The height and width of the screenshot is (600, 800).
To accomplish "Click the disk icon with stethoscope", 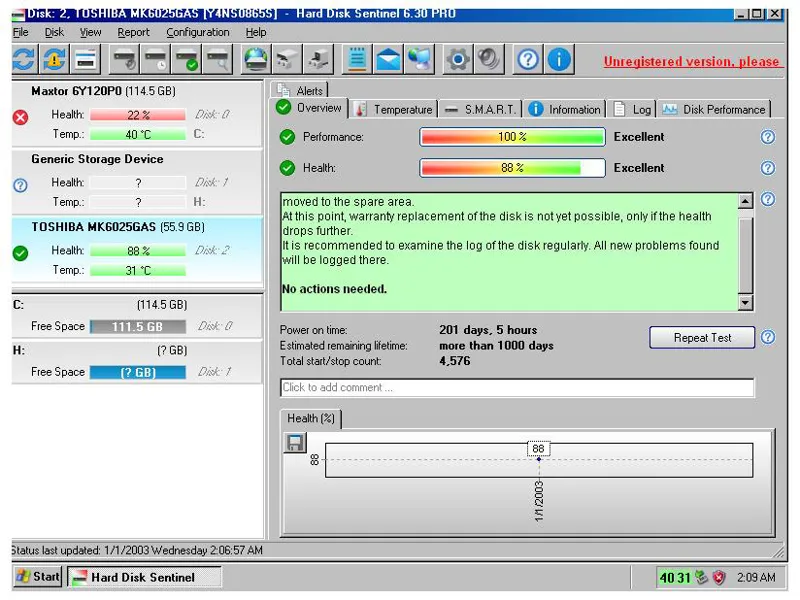I will coord(124,60).
